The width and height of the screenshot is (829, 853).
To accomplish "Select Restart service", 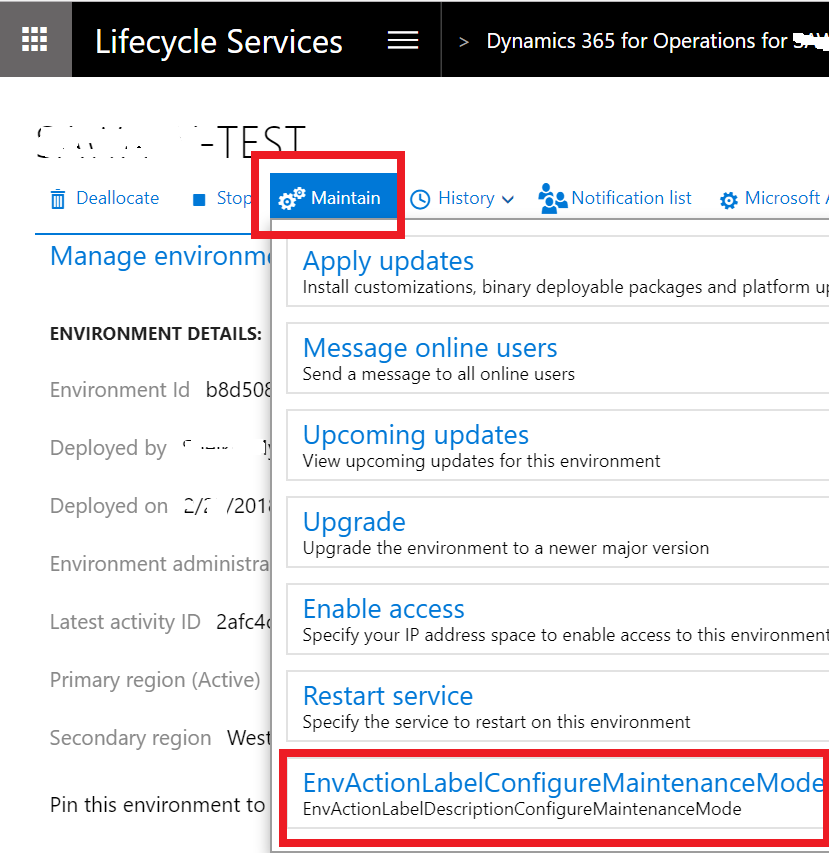I will (x=387, y=696).
